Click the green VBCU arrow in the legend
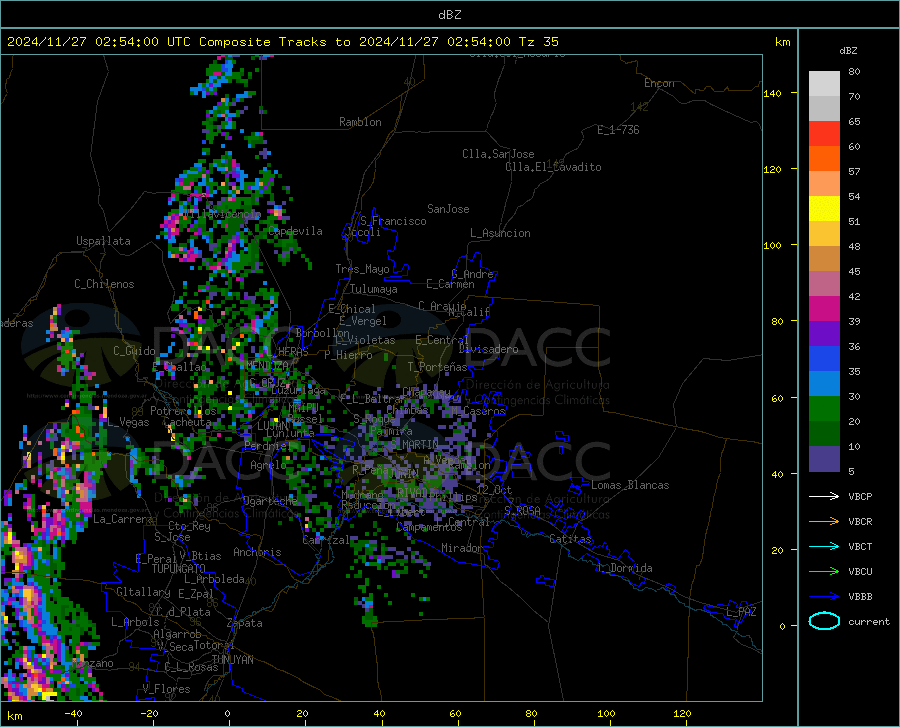The width and height of the screenshot is (900, 727). pos(824,572)
